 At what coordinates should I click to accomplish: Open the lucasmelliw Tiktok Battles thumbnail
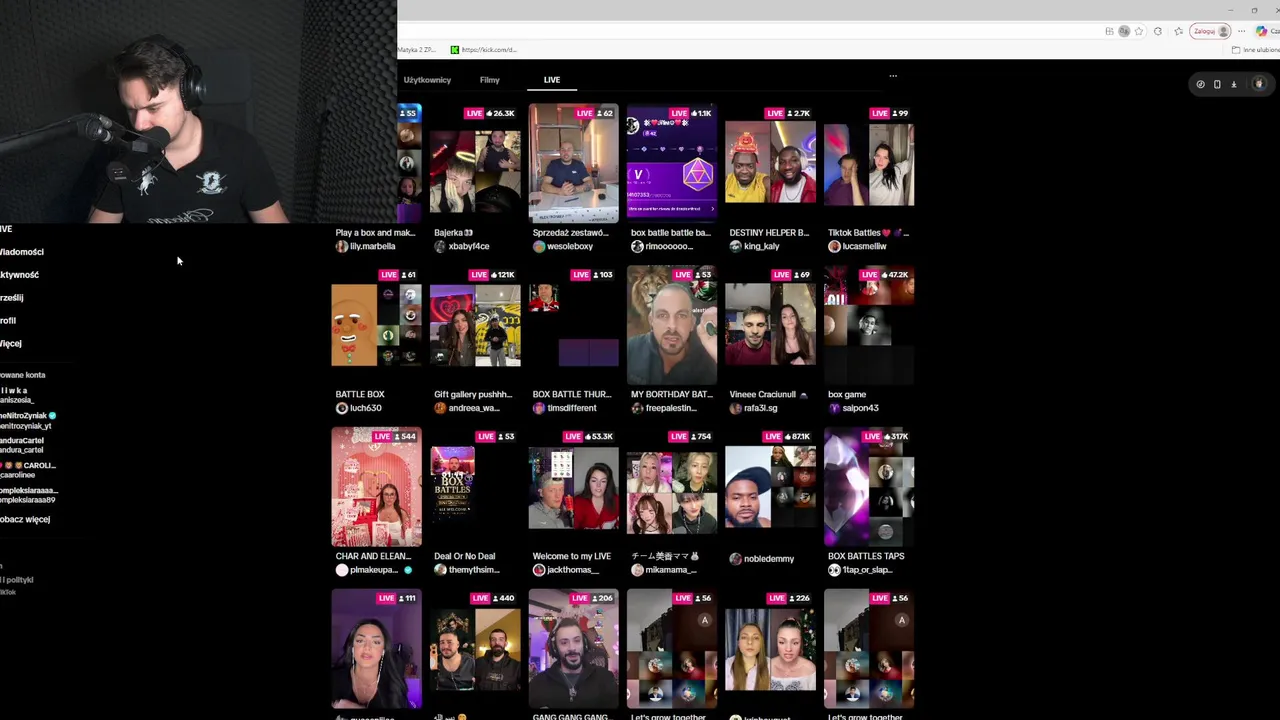click(x=869, y=164)
